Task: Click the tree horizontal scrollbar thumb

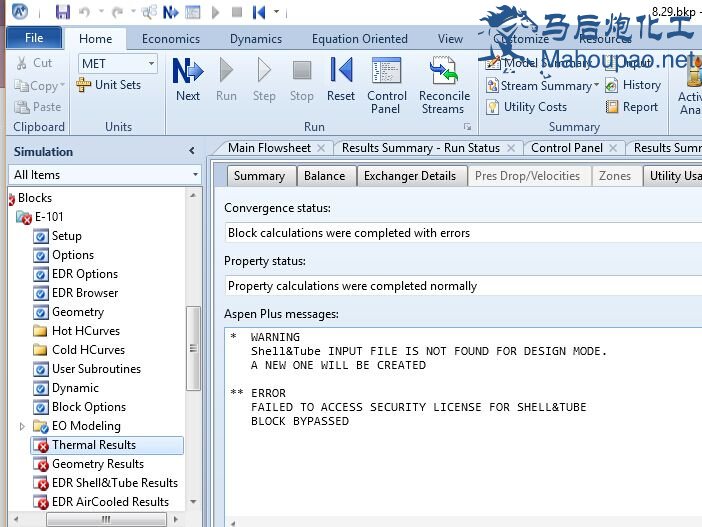Action: [x=106, y=519]
